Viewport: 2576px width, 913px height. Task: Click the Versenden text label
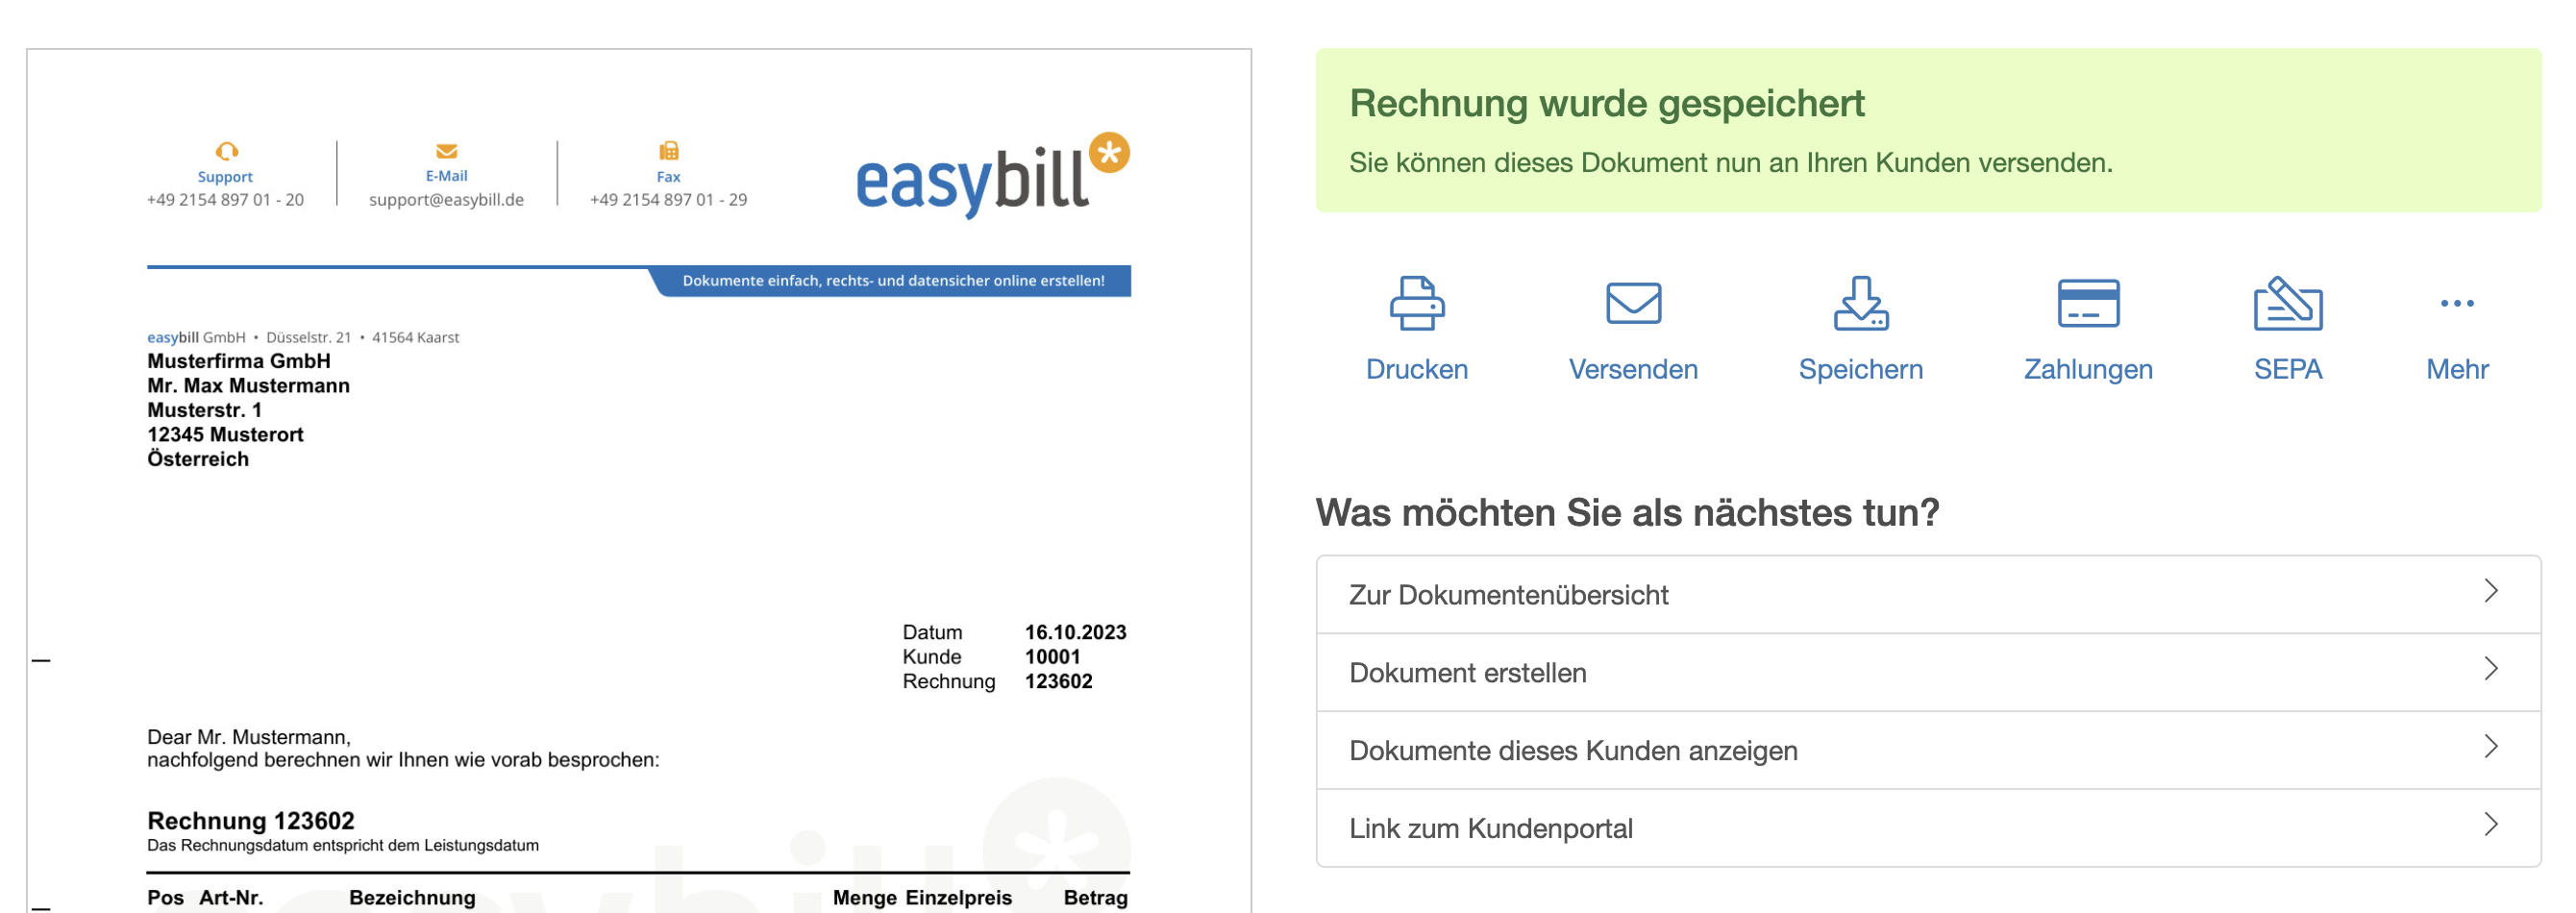[x=1632, y=369]
